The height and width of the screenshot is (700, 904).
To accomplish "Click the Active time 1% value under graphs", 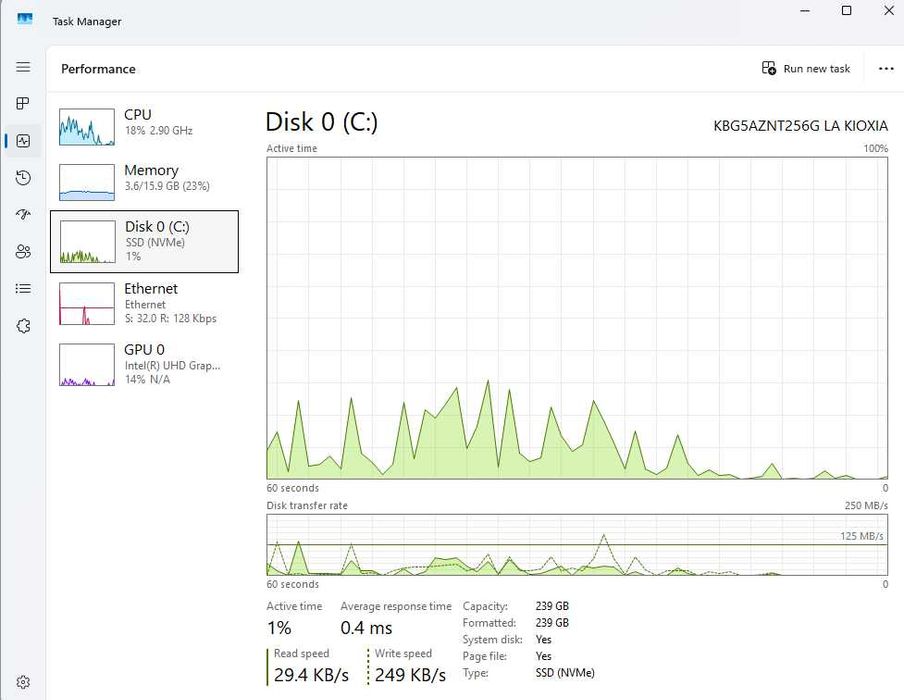I will point(279,628).
